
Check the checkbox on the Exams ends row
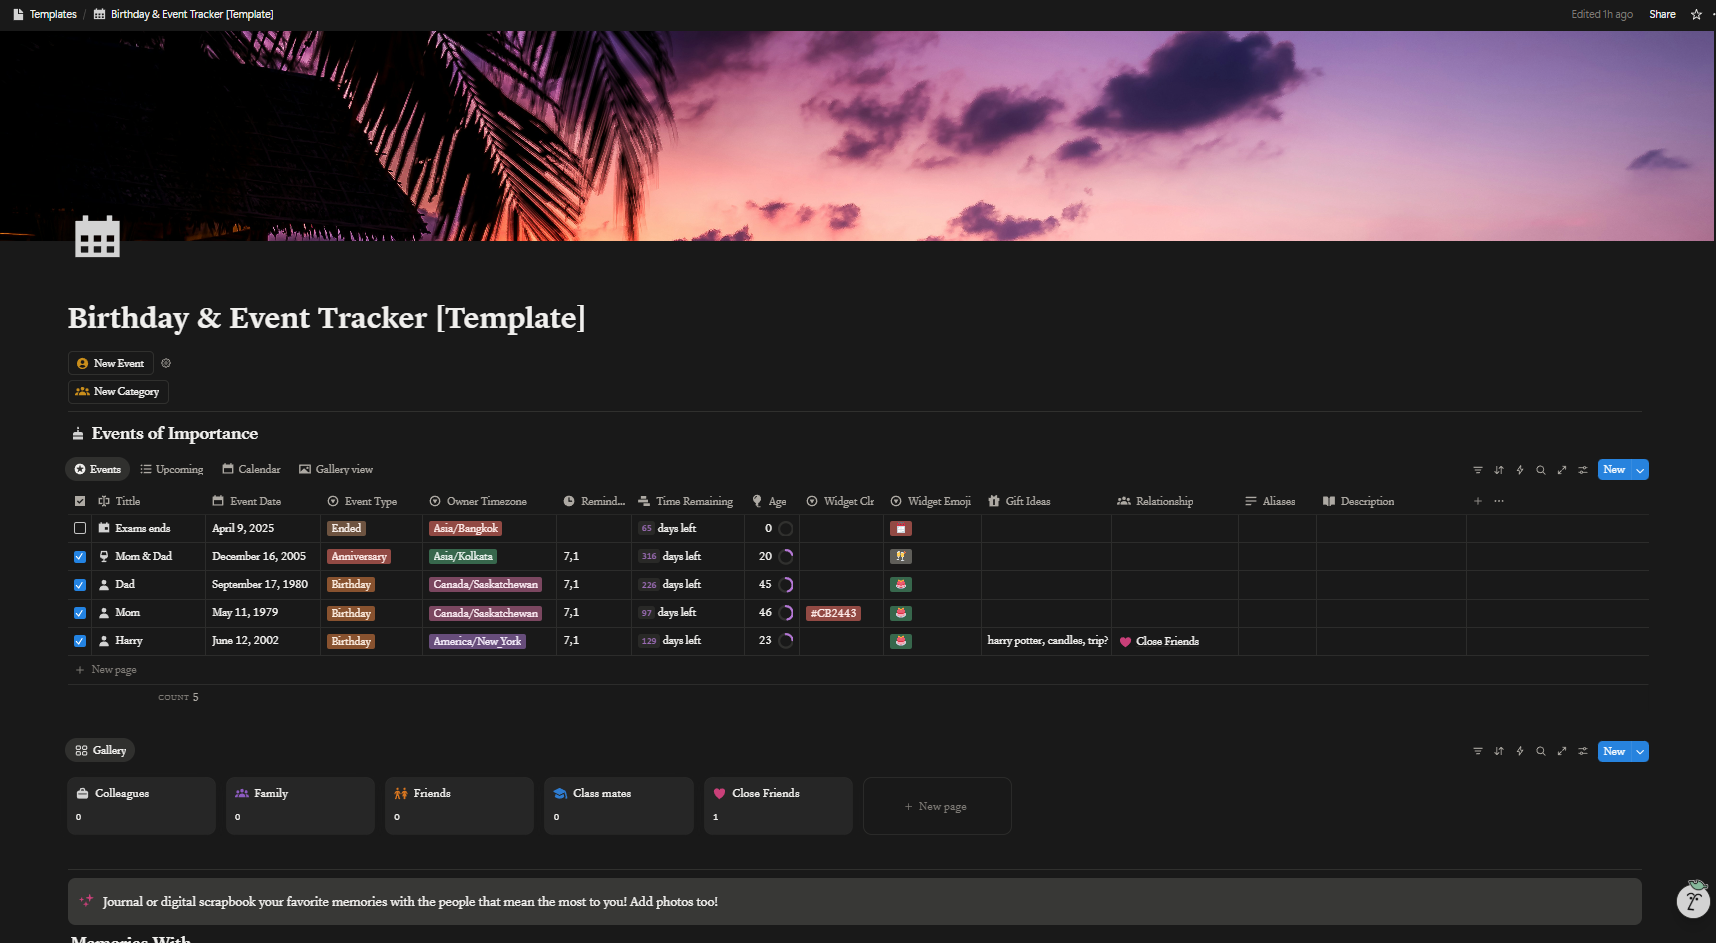(x=79, y=528)
